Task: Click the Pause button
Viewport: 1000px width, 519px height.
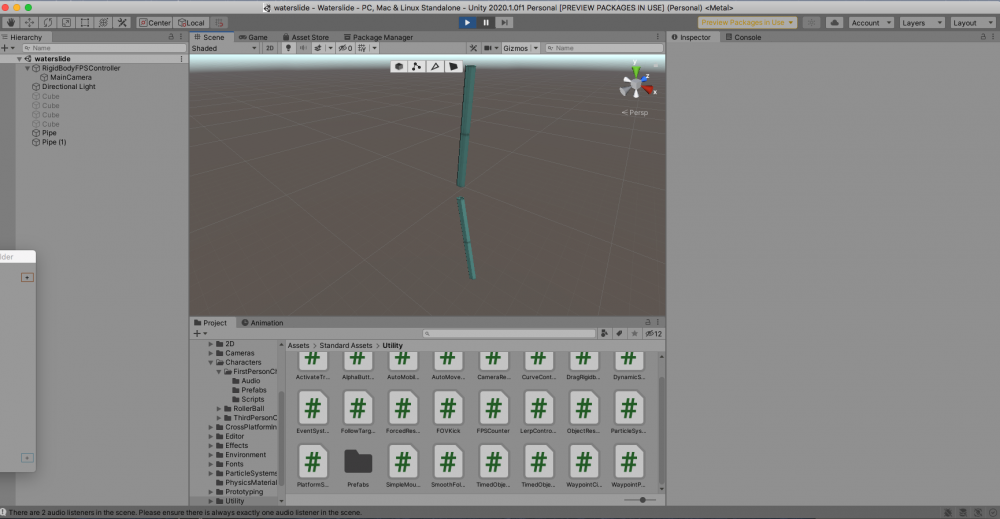Action: point(486,22)
